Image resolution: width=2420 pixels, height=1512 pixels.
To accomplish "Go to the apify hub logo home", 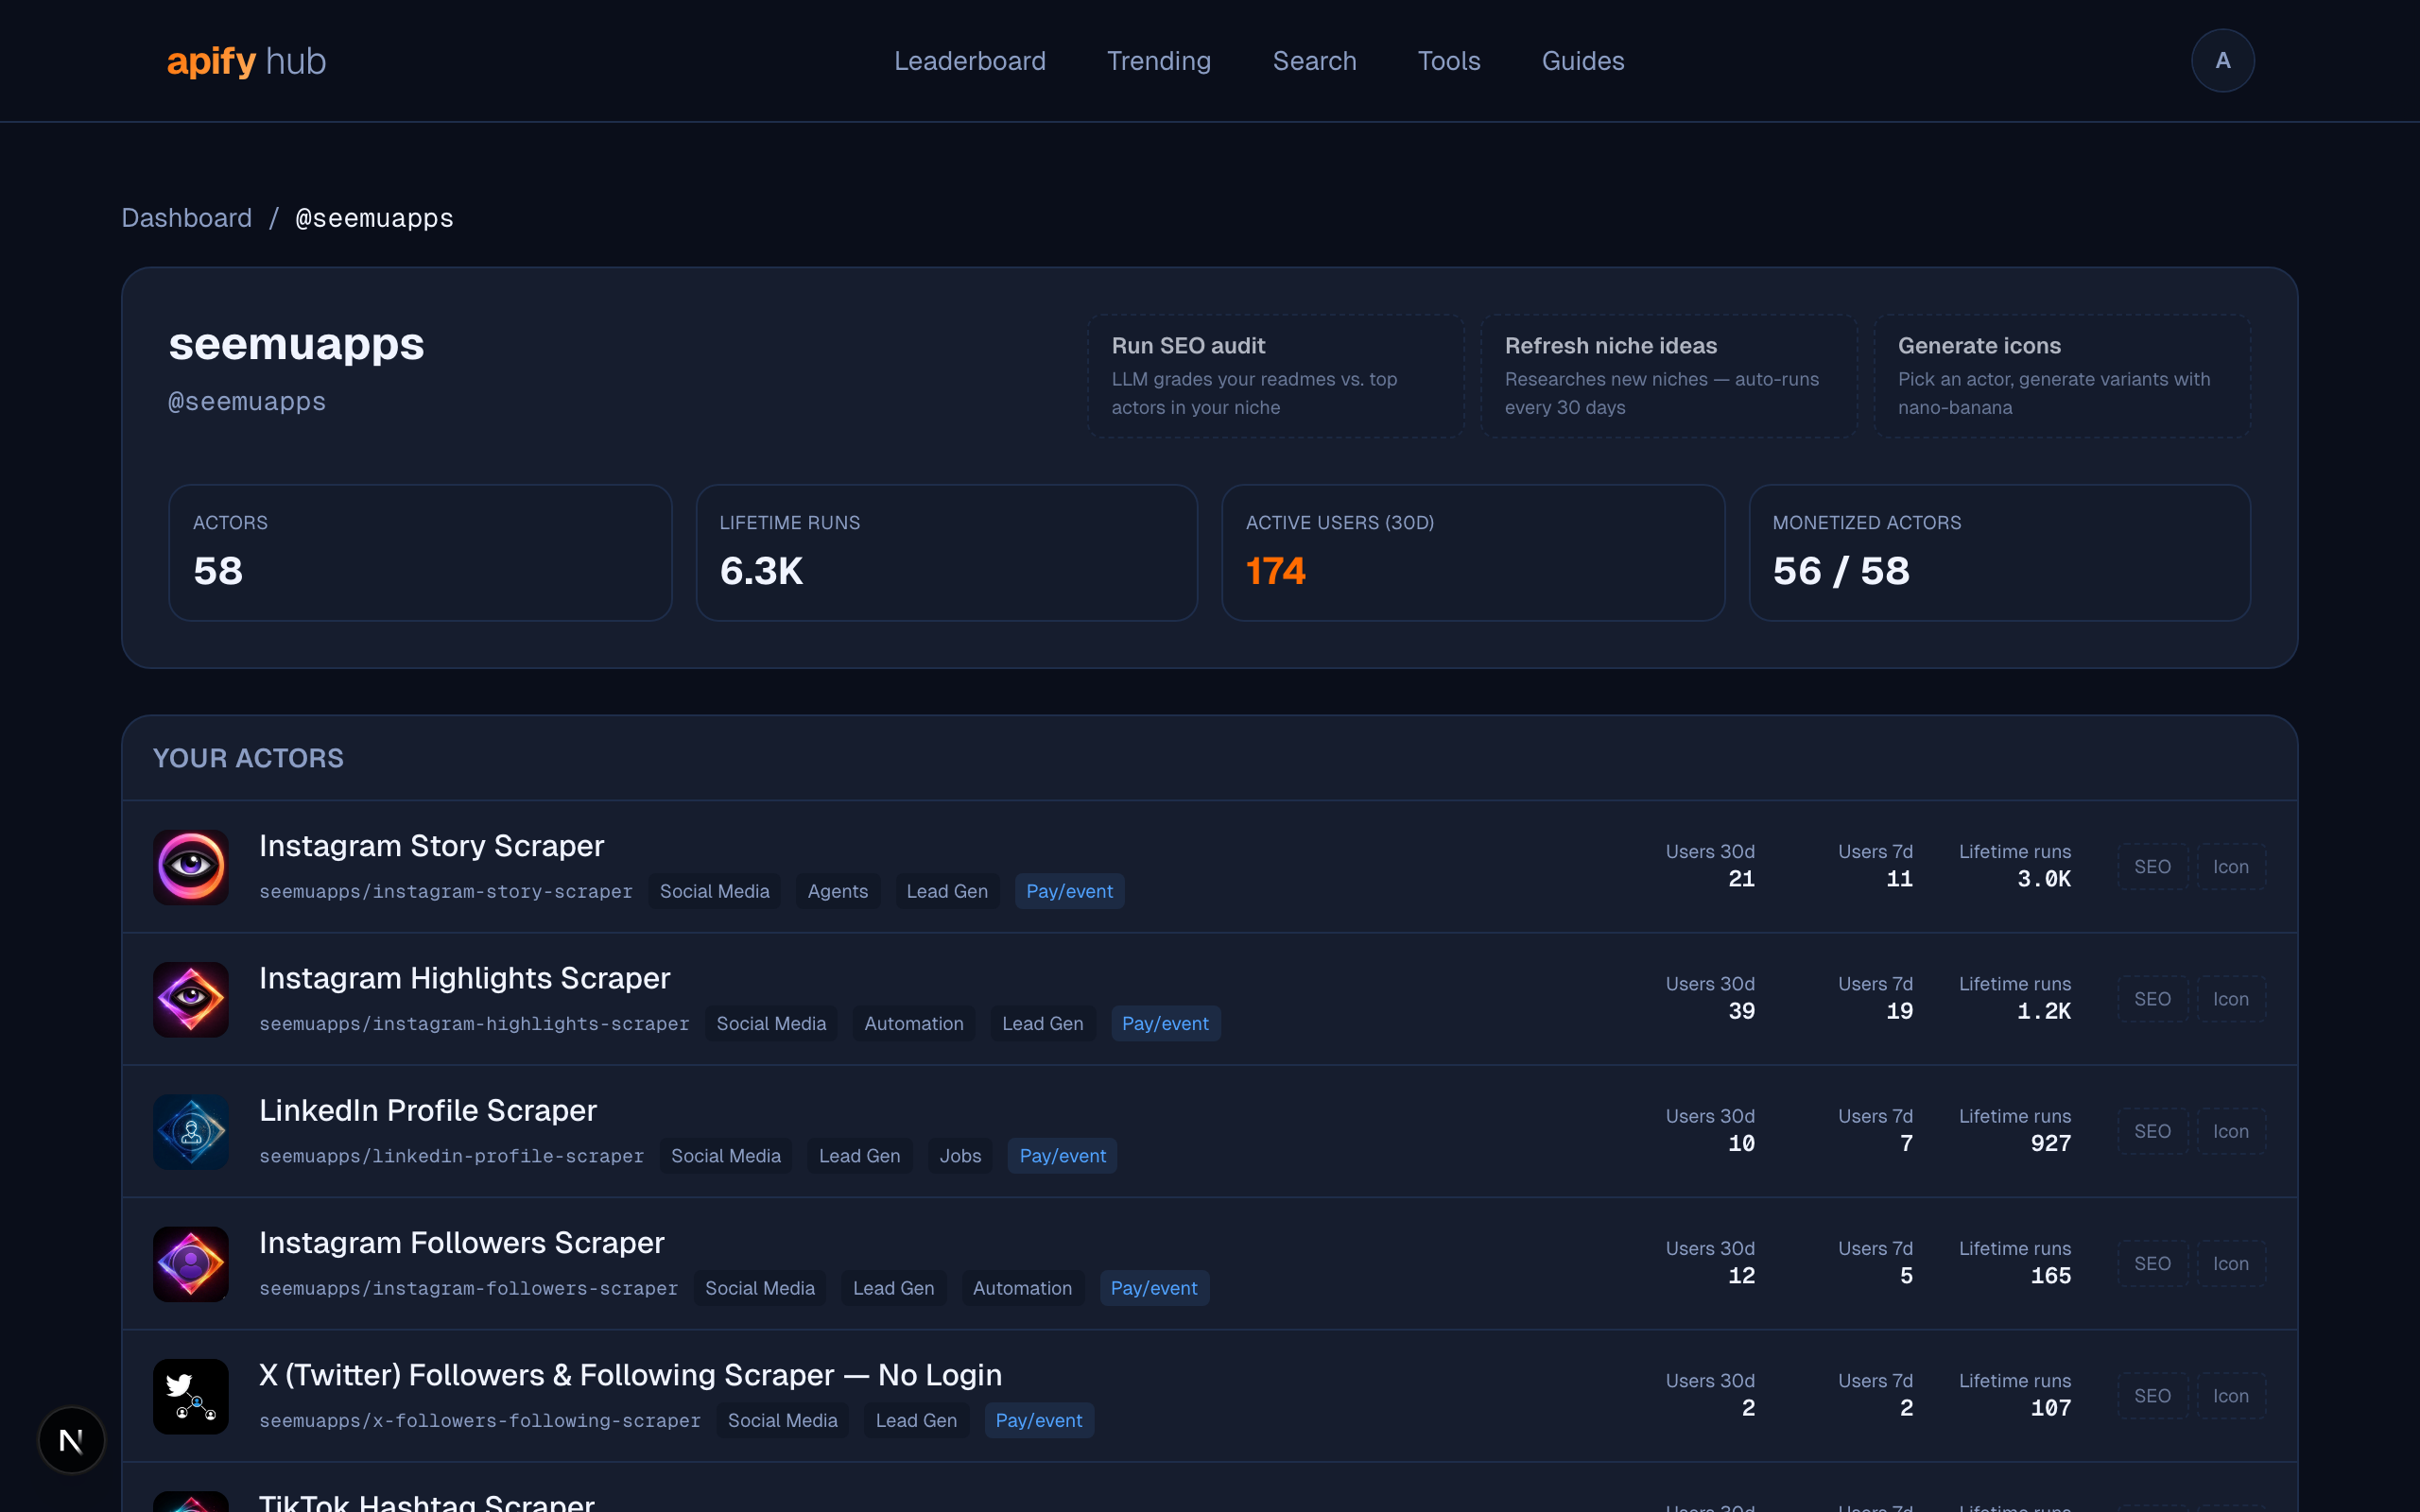I will pyautogui.click(x=246, y=61).
